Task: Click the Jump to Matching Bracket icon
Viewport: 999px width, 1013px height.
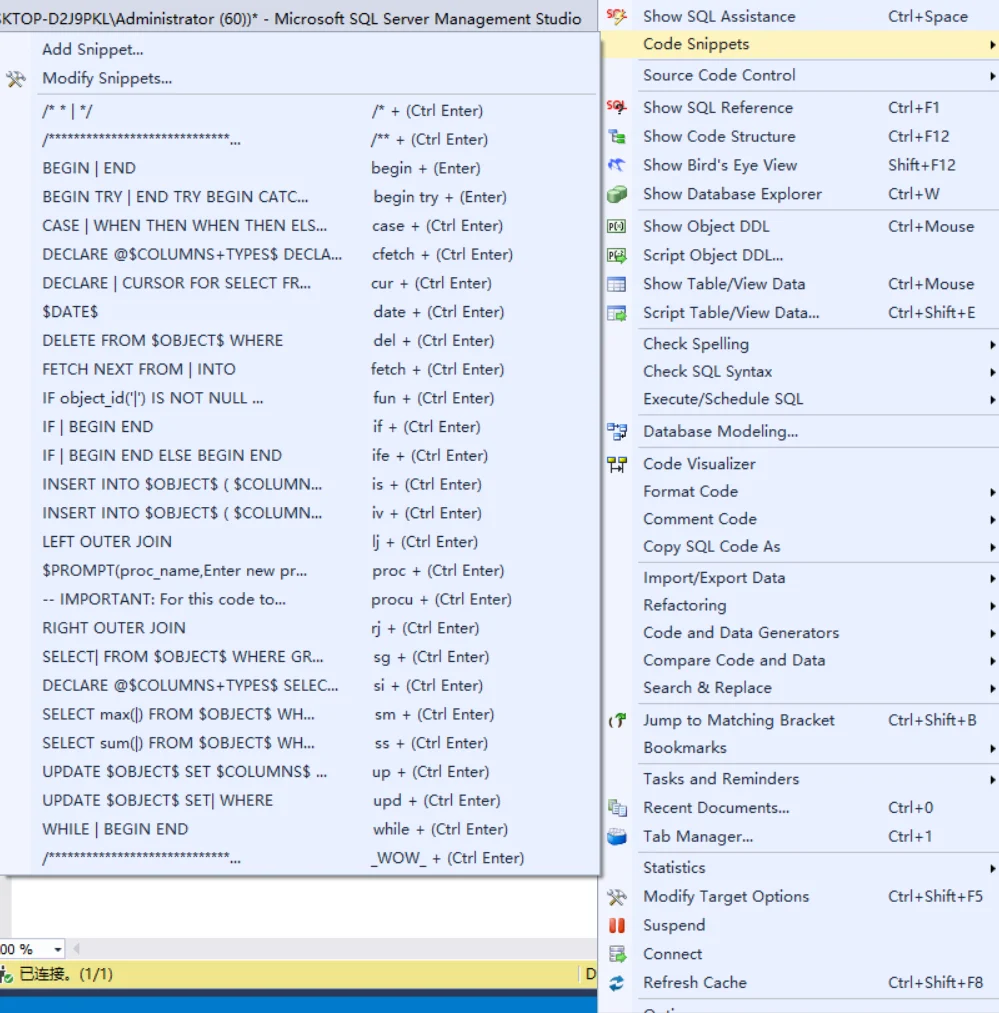Action: [x=616, y=720]
